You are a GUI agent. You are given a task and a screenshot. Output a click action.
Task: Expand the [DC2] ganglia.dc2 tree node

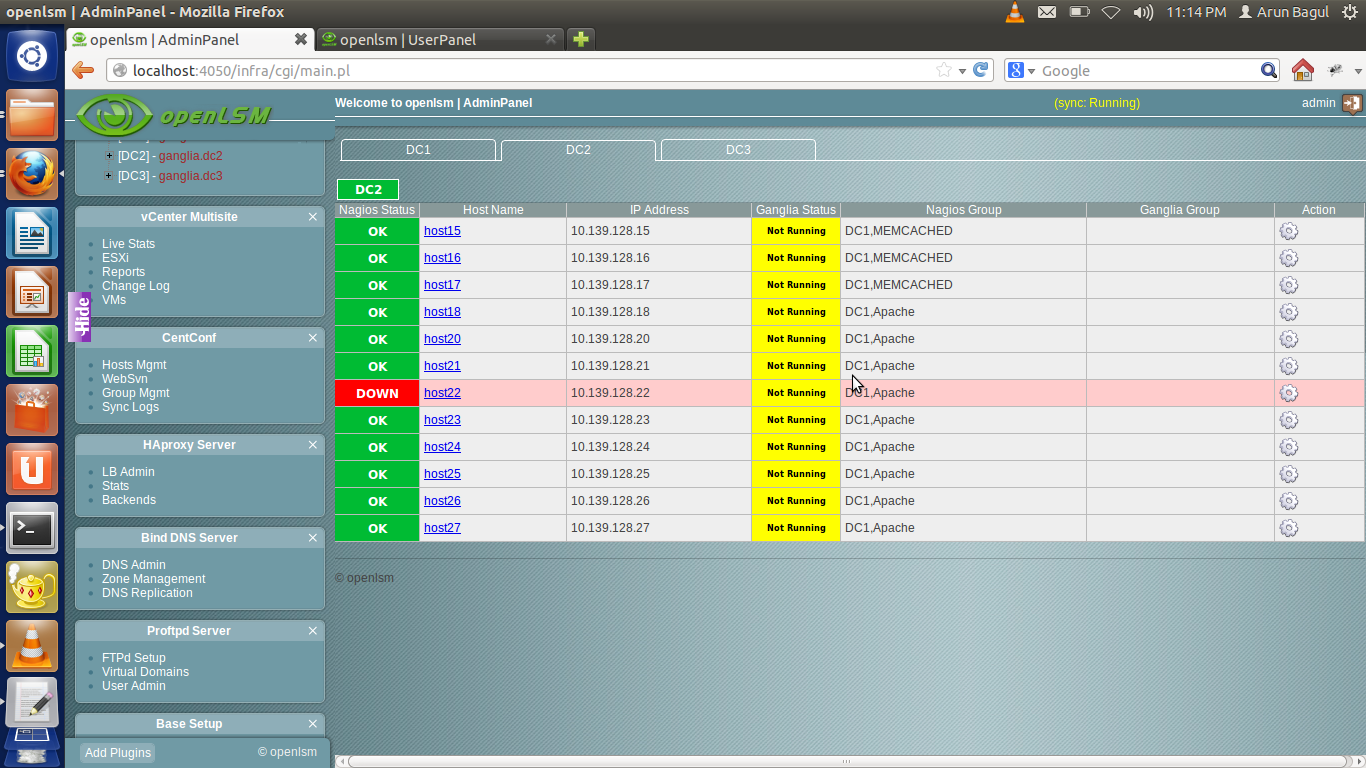[x=108, y=155]
